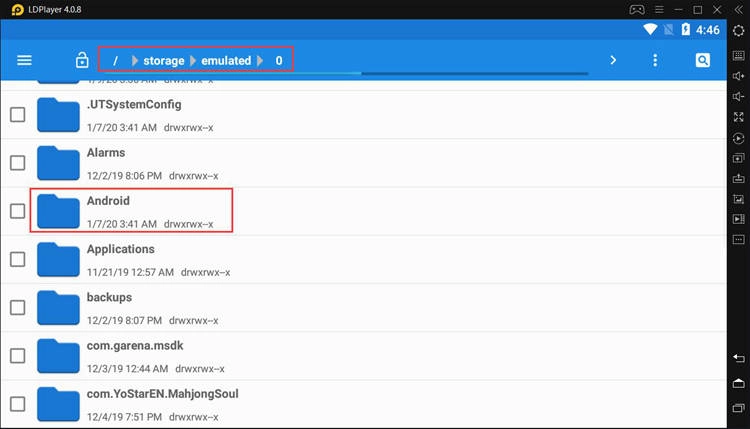This screenshot has height=429, width=750.
Task: Select the checkbox for Alarms folder
Action: 17,162
